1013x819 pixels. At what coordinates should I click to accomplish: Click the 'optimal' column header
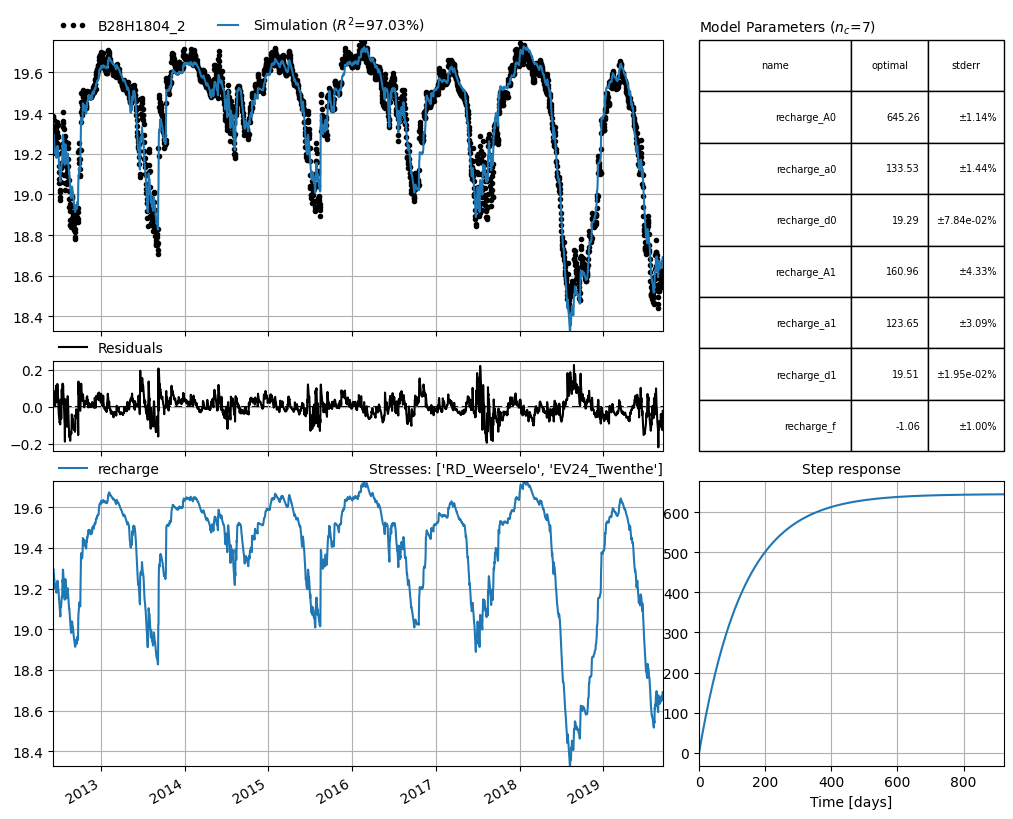click(890, 65)
